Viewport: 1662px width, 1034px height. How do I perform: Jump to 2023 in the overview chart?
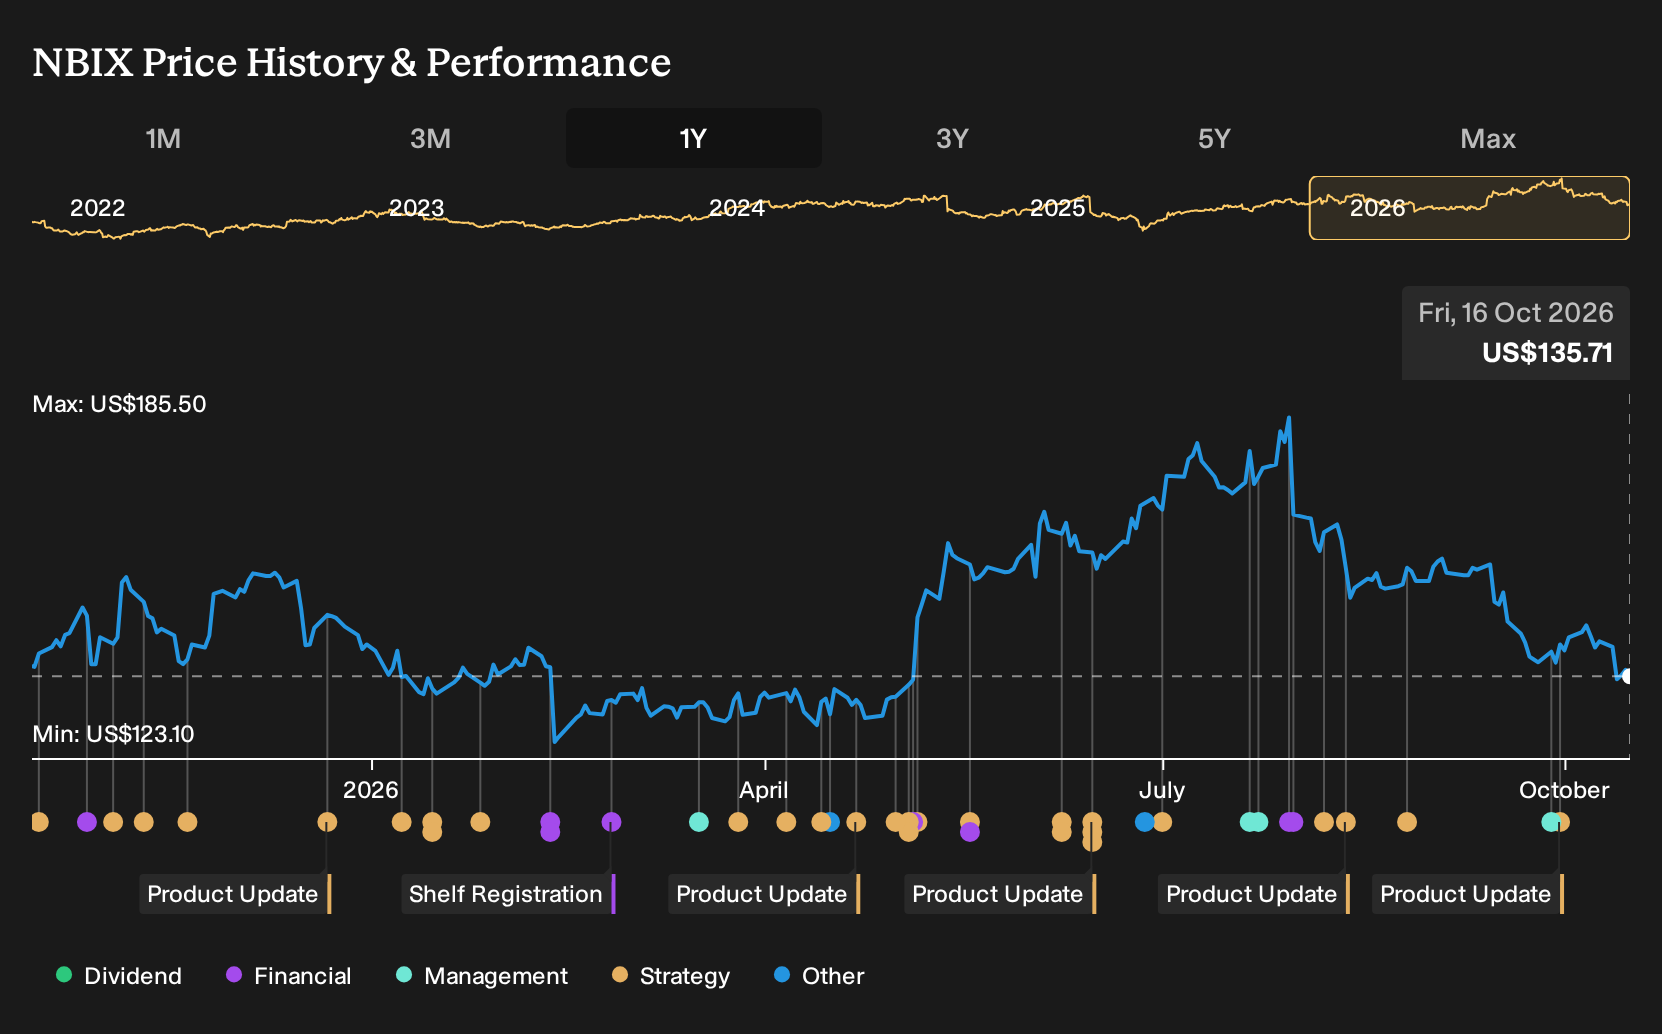416,208
